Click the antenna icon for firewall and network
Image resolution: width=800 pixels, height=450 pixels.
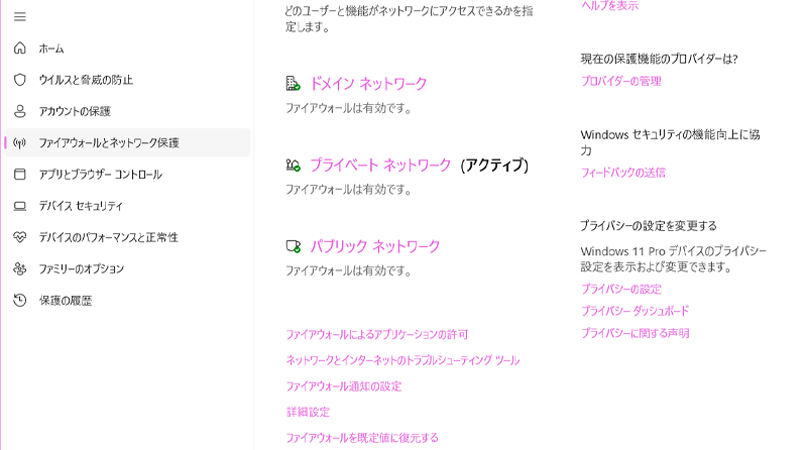19,143
